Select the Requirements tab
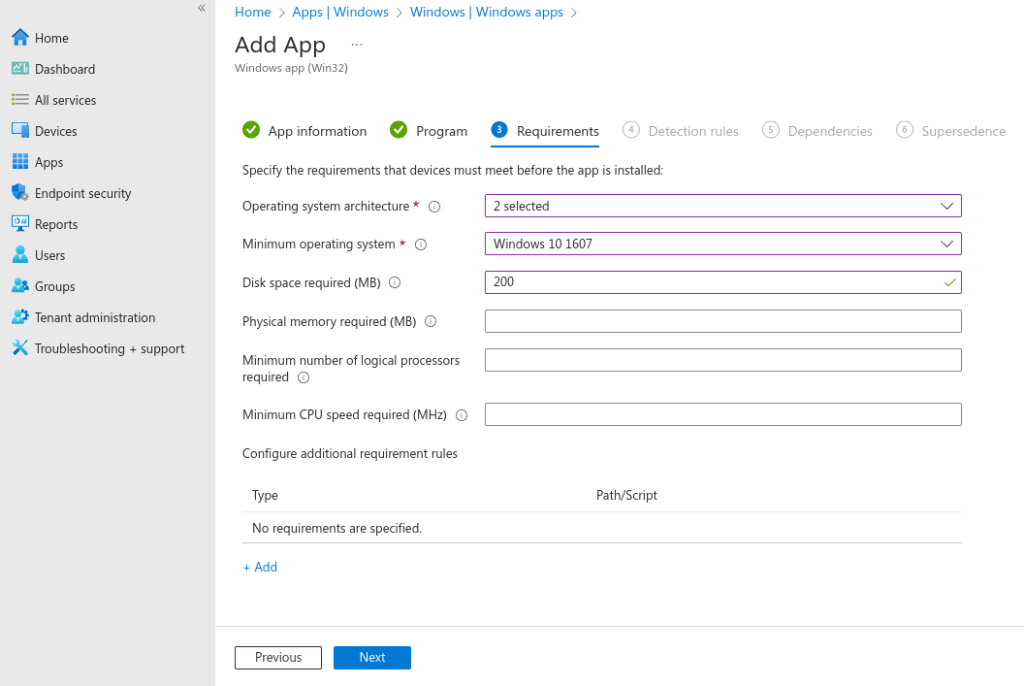The height and width of the screenshot is (686, 1024). point(545,131)
